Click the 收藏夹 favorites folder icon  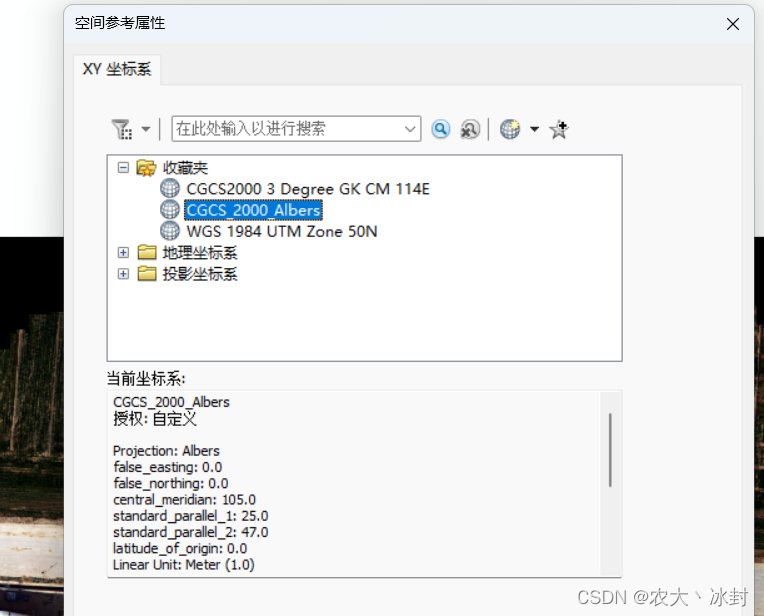pos(146,168)
